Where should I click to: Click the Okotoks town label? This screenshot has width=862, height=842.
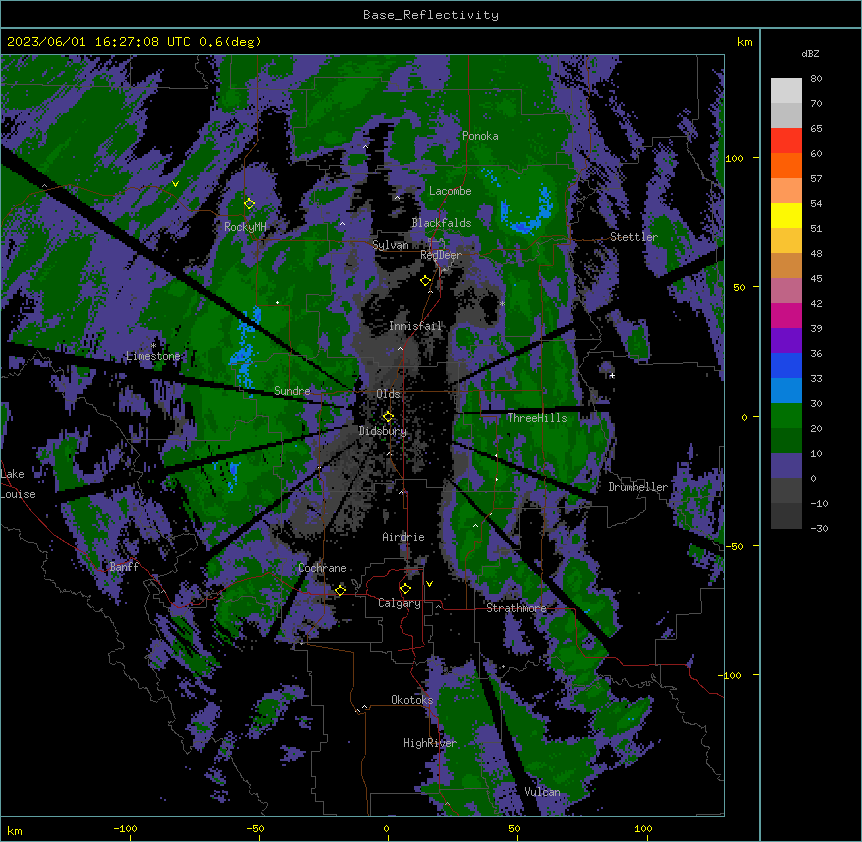point(412,700)
